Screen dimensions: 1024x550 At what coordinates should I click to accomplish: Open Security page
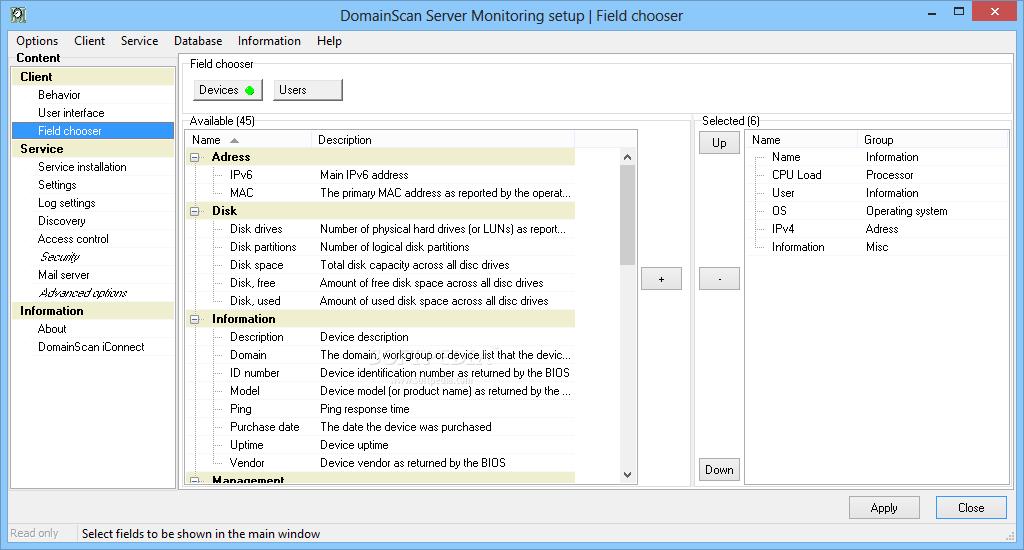(x=59, y=257)
